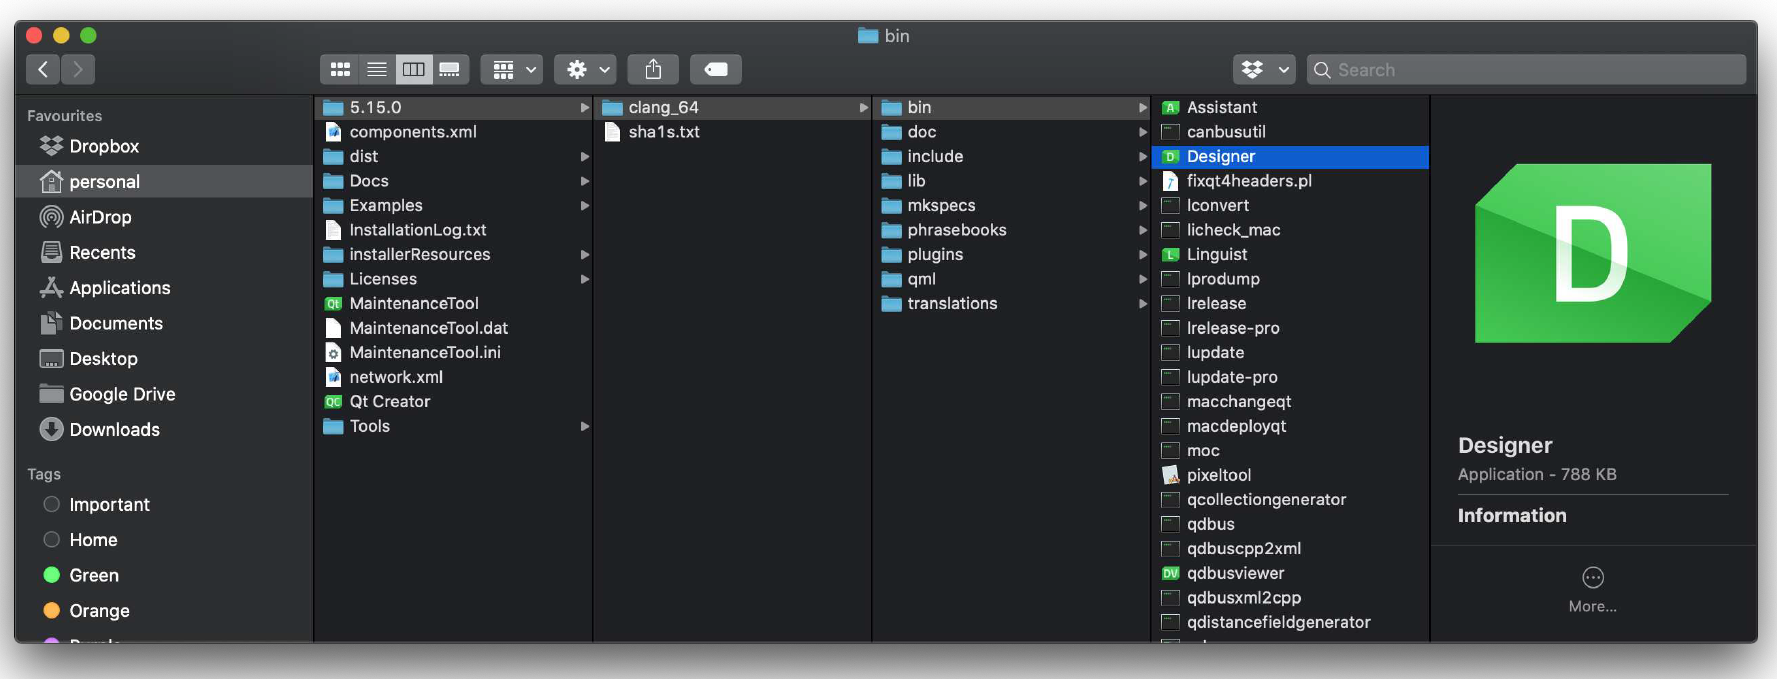Click the More button in preview pane

click(x=1593, y=589)
